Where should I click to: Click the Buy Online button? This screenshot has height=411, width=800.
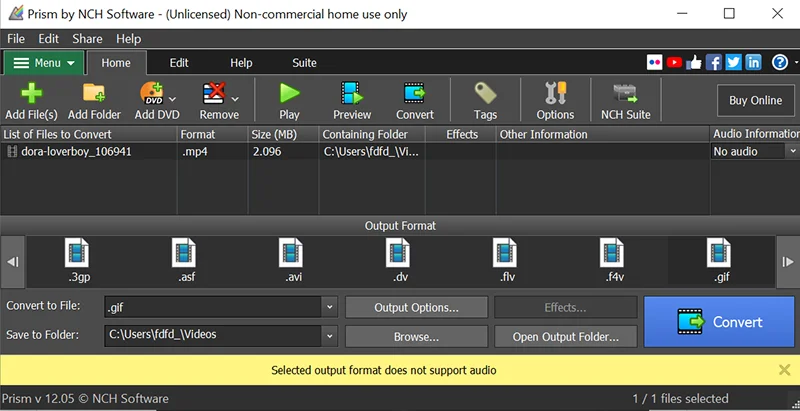pyautogui.click(x=756, y=100)
